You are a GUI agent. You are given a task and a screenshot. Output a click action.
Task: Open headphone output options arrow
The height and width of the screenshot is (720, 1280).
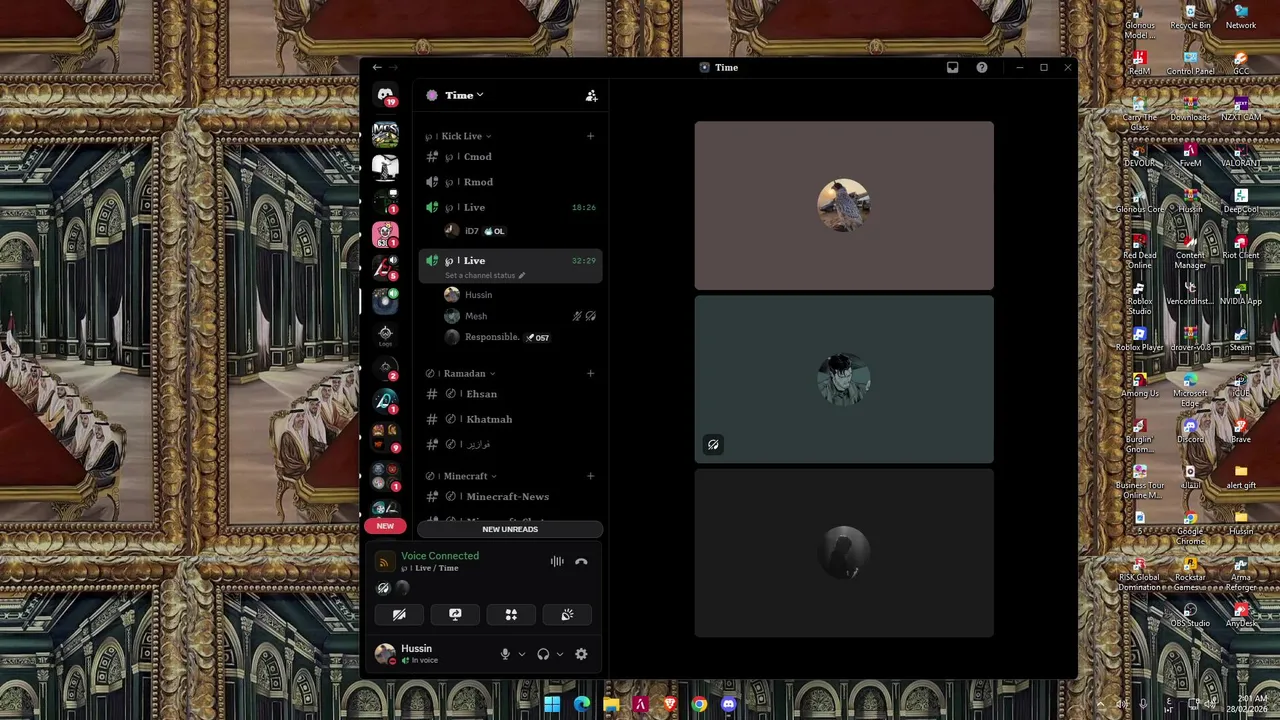tap(560, 654)
